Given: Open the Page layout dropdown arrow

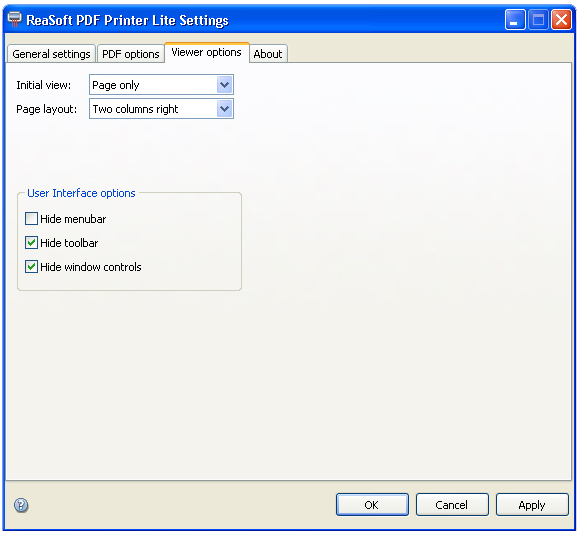Looking at the screenshot, I should pyautogui.click(x=225, y=109).
